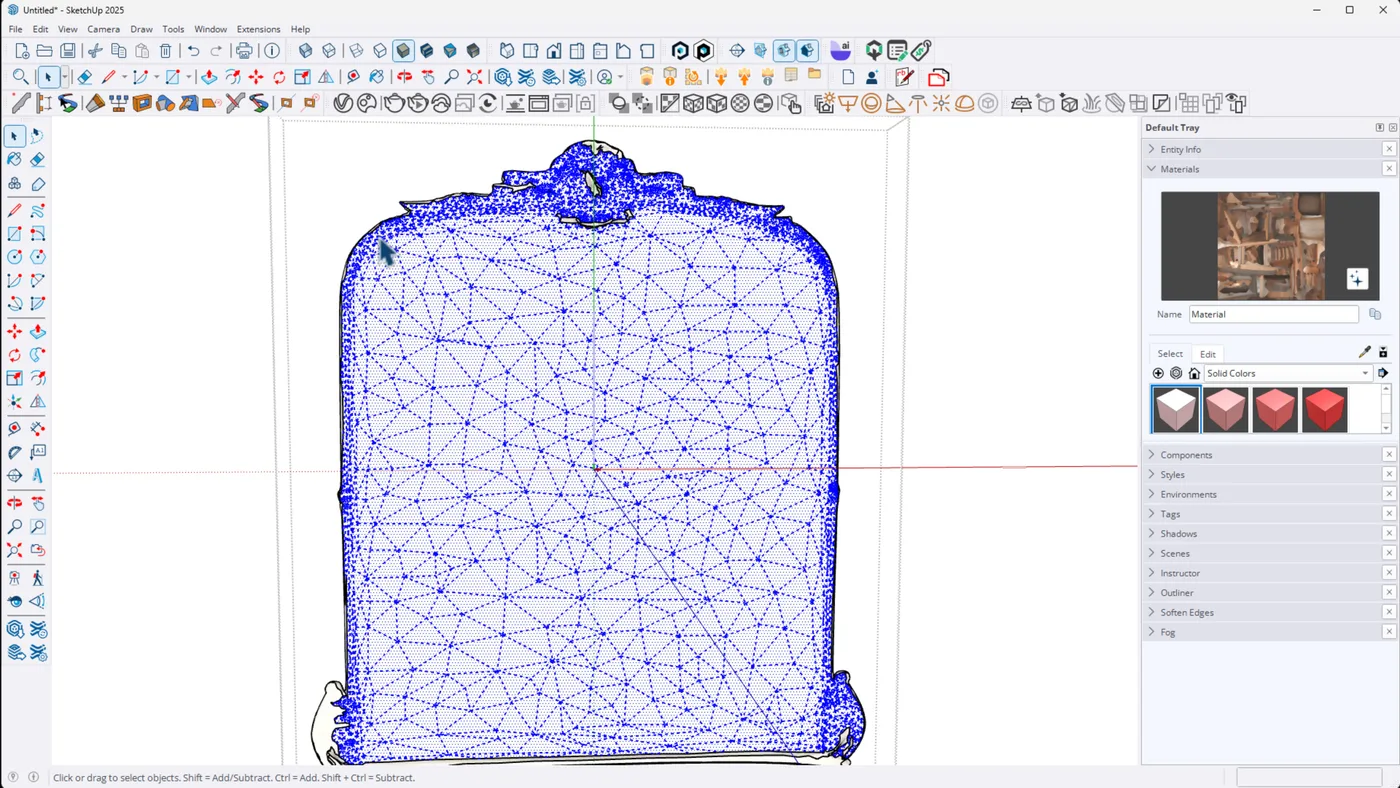Screen dimensions: 1400x788
Task: Switch to the Edit tab in Materials
Action: 1207,354
